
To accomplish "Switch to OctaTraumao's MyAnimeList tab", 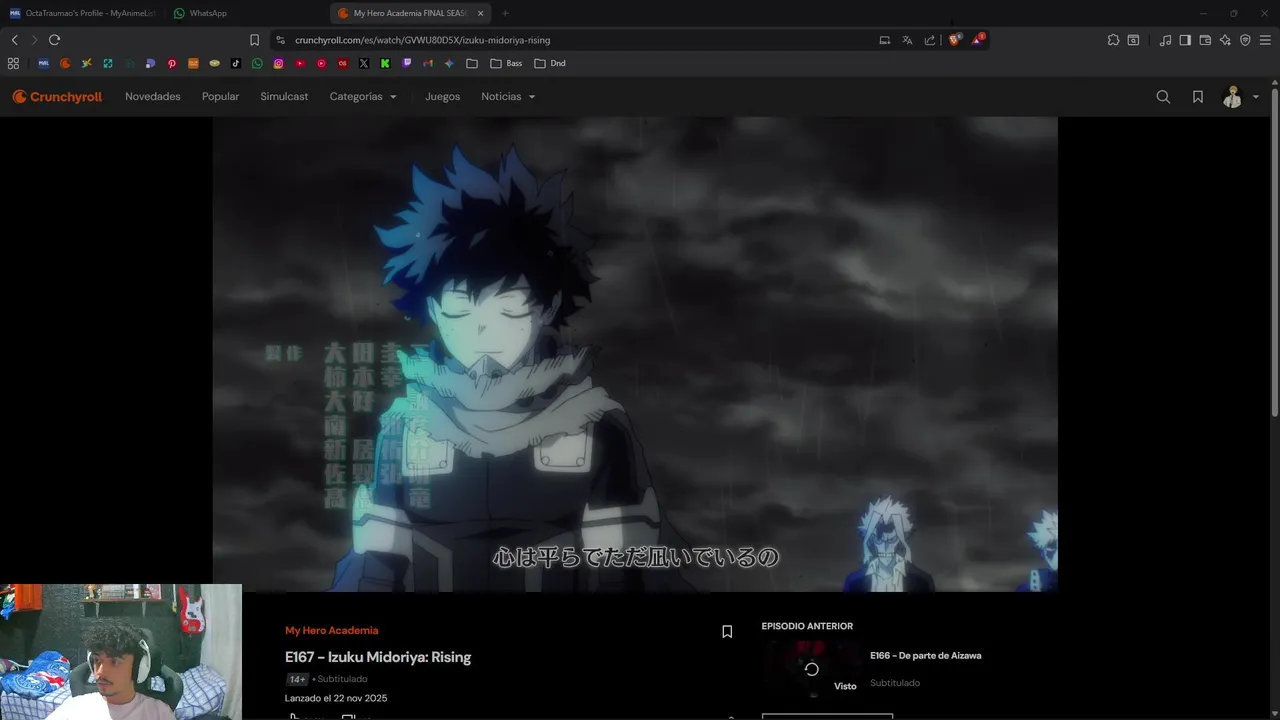I will [82, 13].
